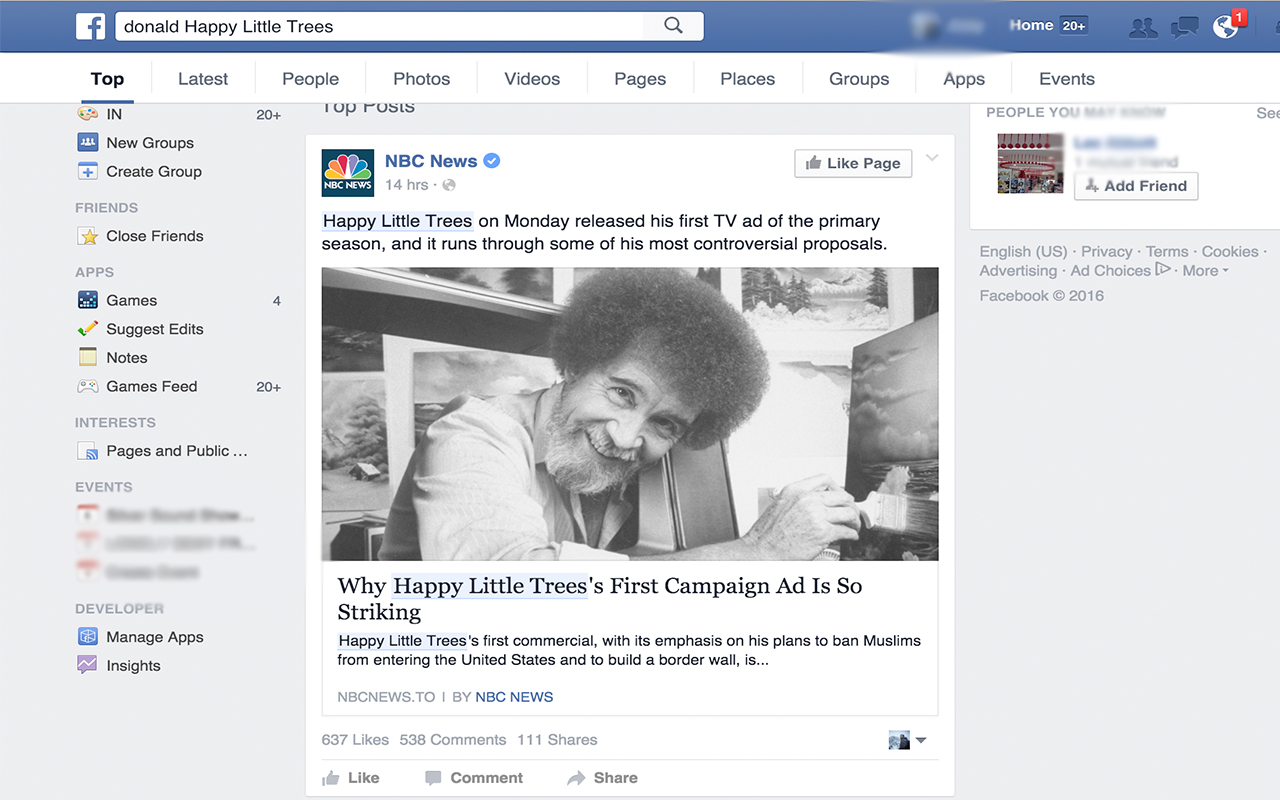Viewport: 1280px width, 800px height.
Task: Open the notifications globe icon
Action: coord(1226,27)
